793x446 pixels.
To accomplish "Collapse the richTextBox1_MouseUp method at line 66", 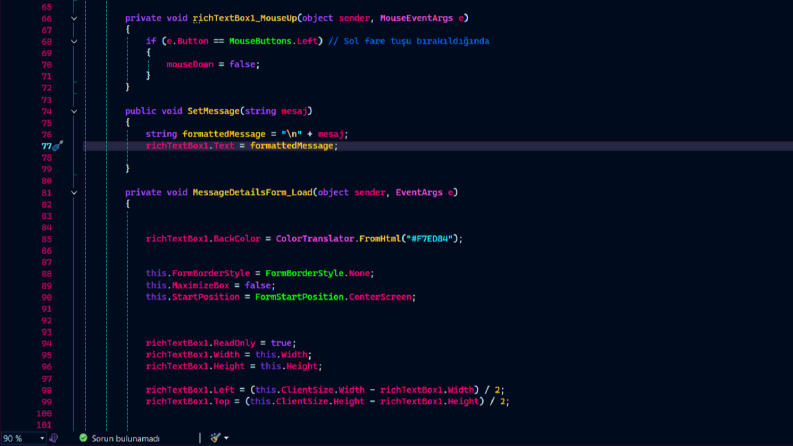I will point(74,18).
